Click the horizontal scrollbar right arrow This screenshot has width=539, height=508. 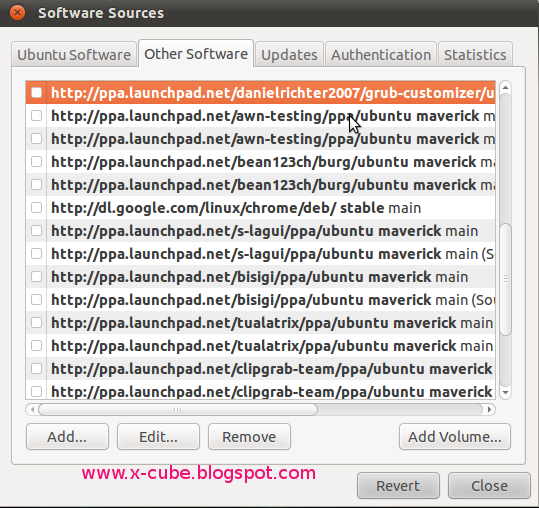[489, 409]
